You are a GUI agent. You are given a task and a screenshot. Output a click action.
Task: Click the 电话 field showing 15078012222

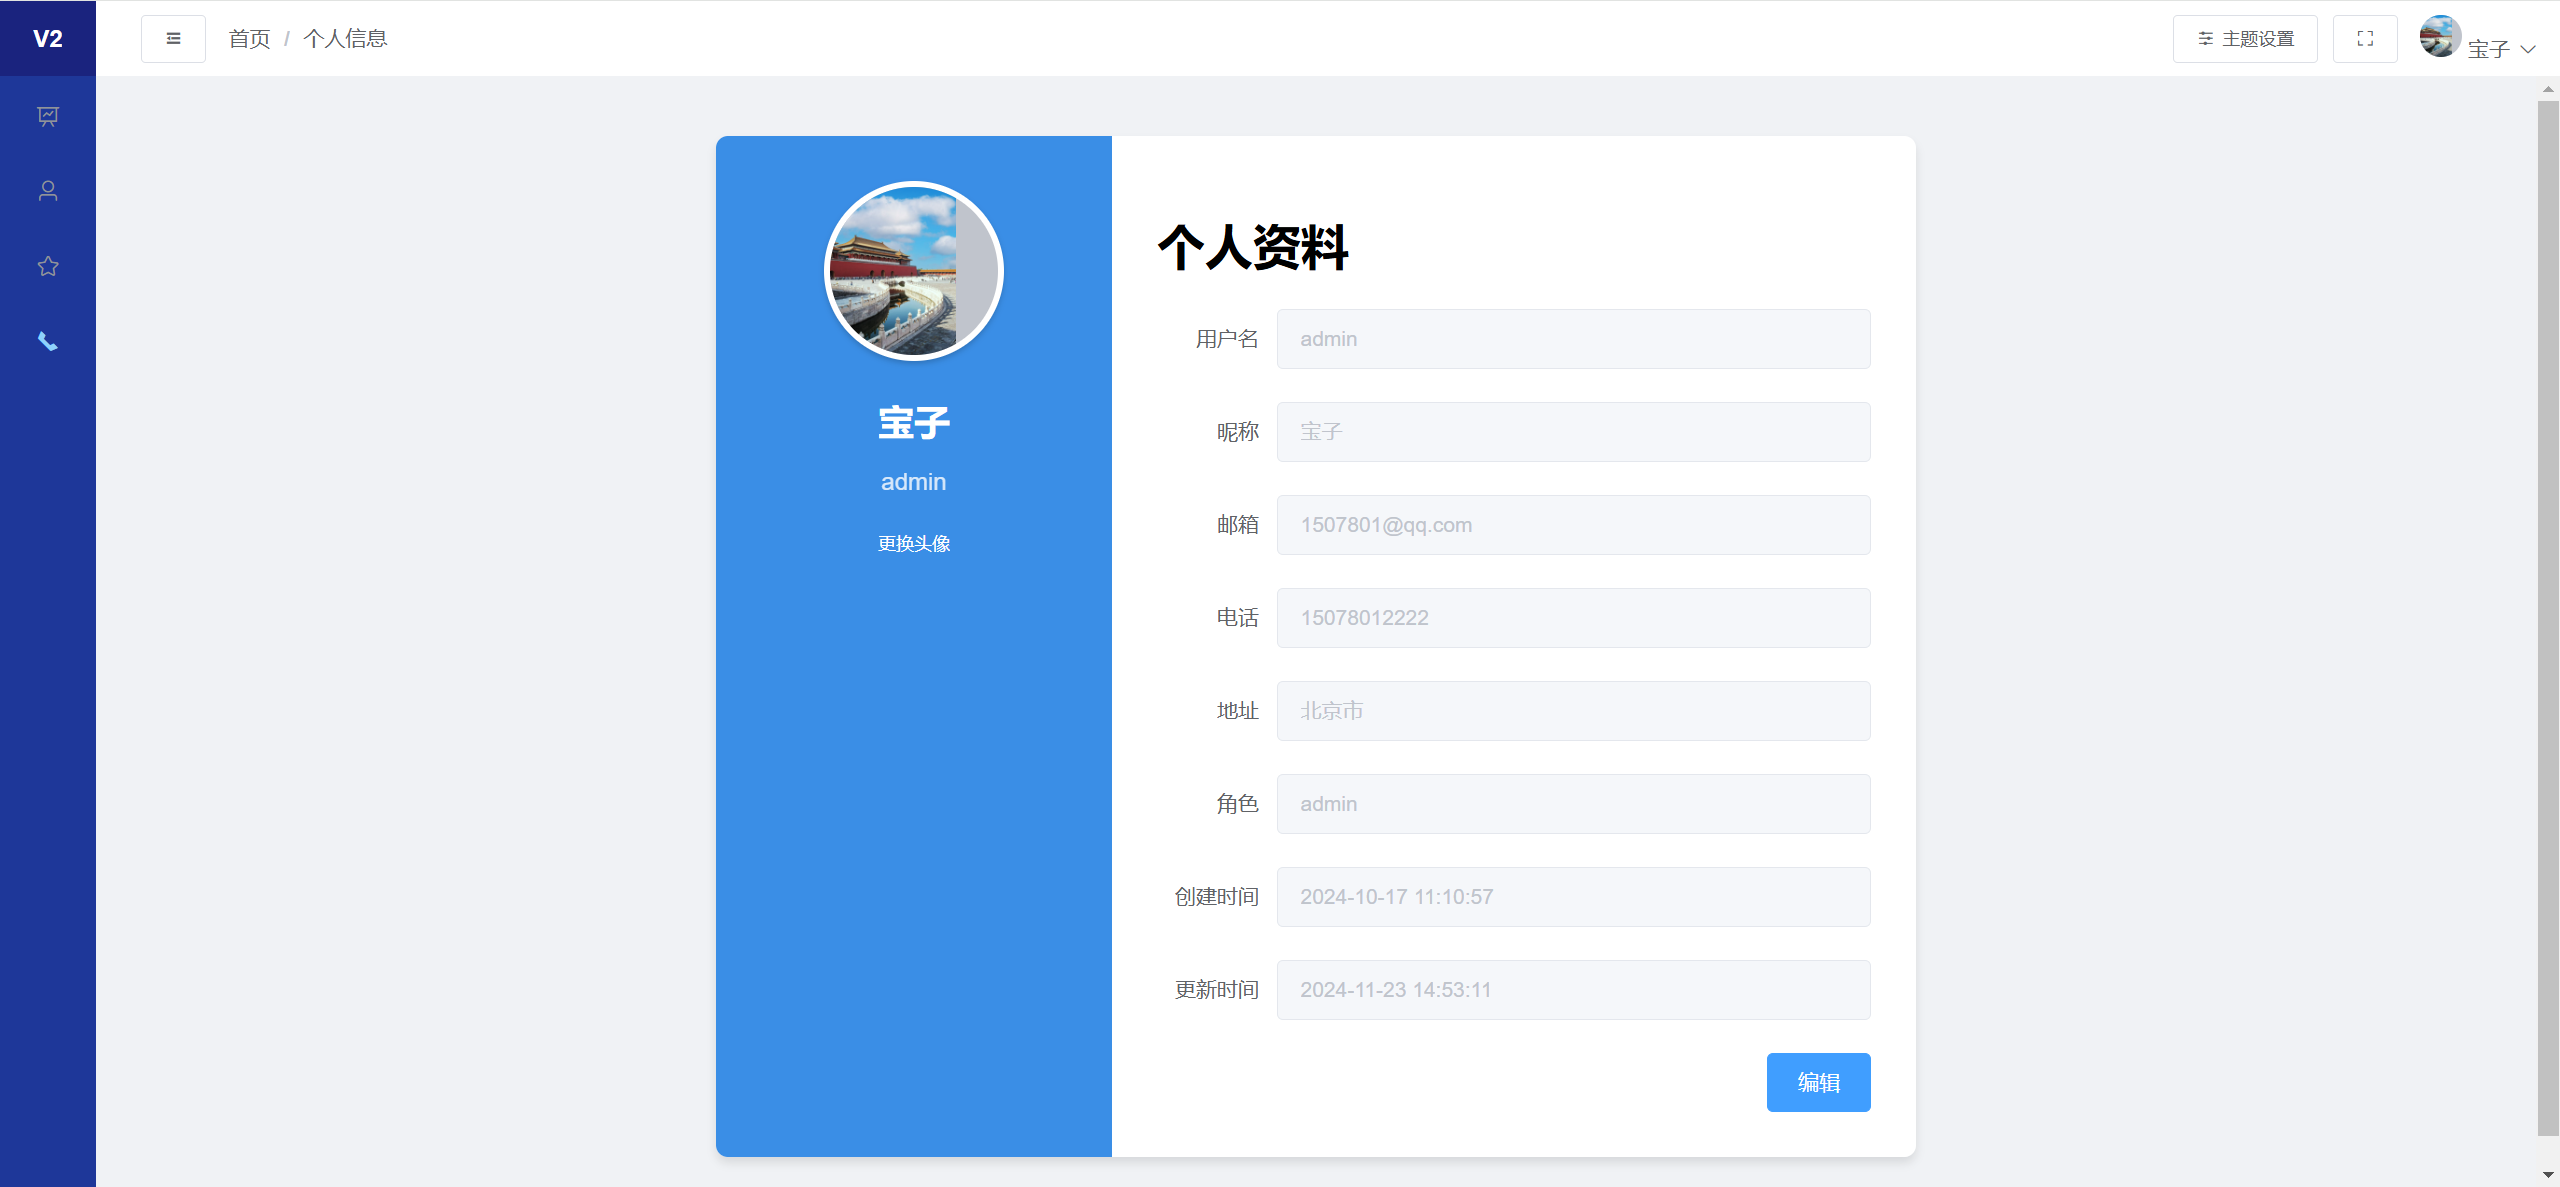(x=1573, y=618)
